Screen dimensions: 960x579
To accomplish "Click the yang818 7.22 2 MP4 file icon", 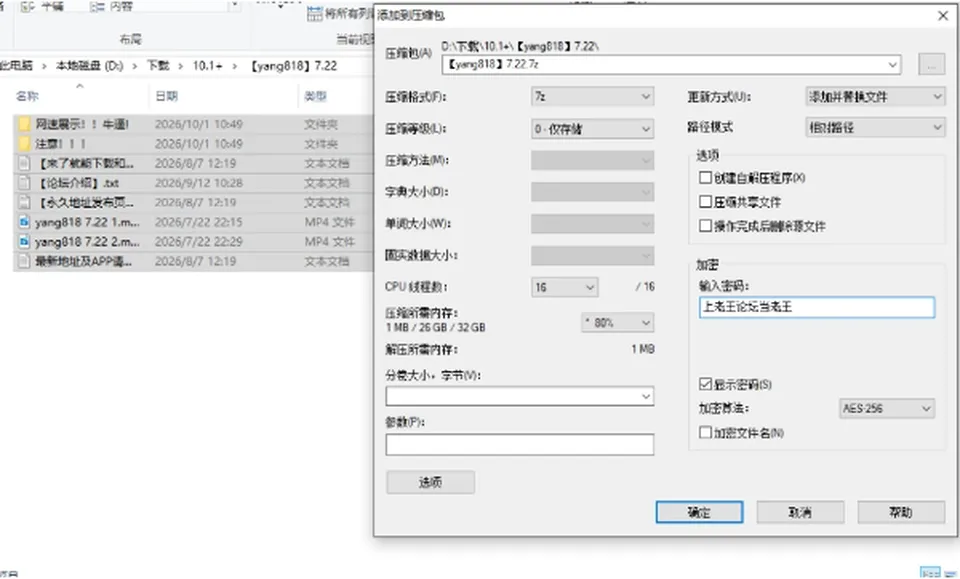I will [24, 242].
